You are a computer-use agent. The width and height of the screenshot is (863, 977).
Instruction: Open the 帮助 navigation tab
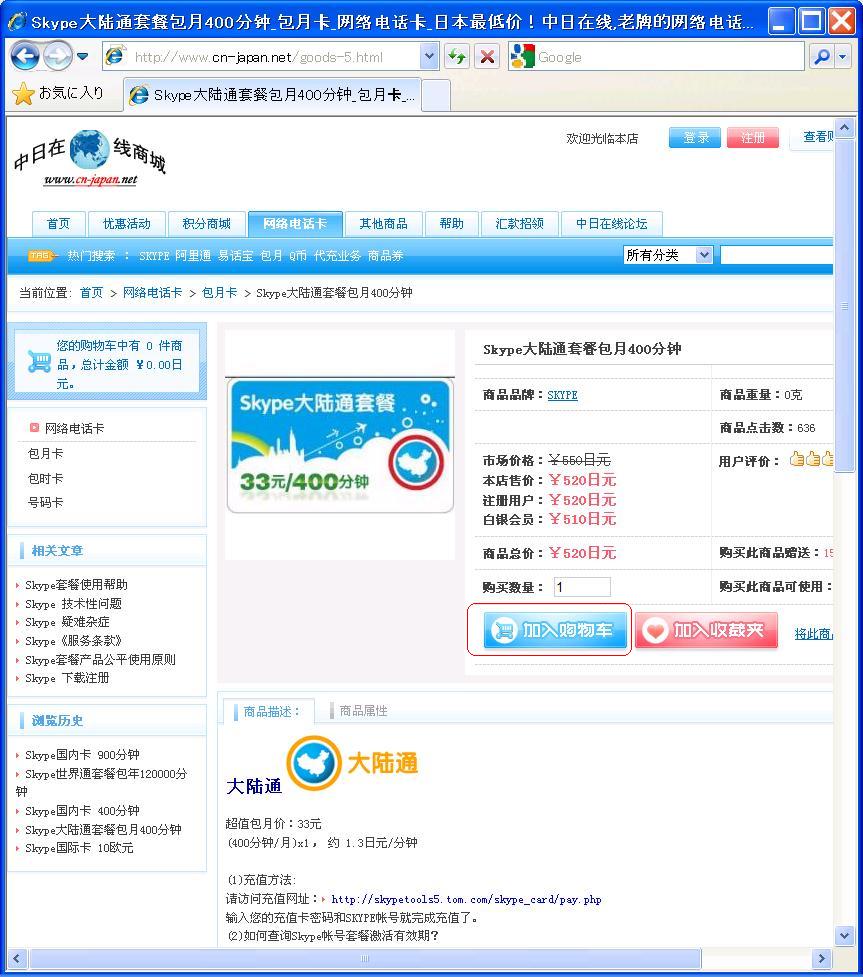pos(451,224)
